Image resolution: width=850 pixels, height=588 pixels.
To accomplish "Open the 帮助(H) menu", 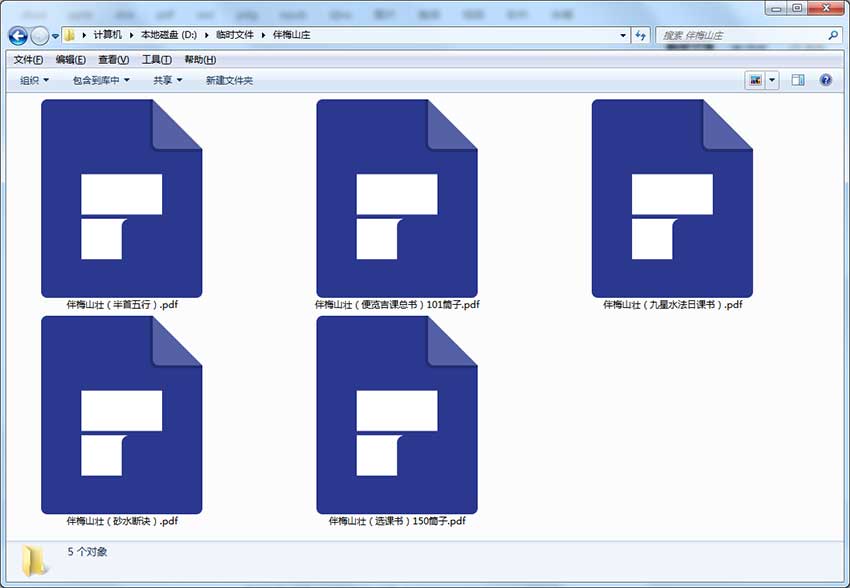I will point(200,60).
